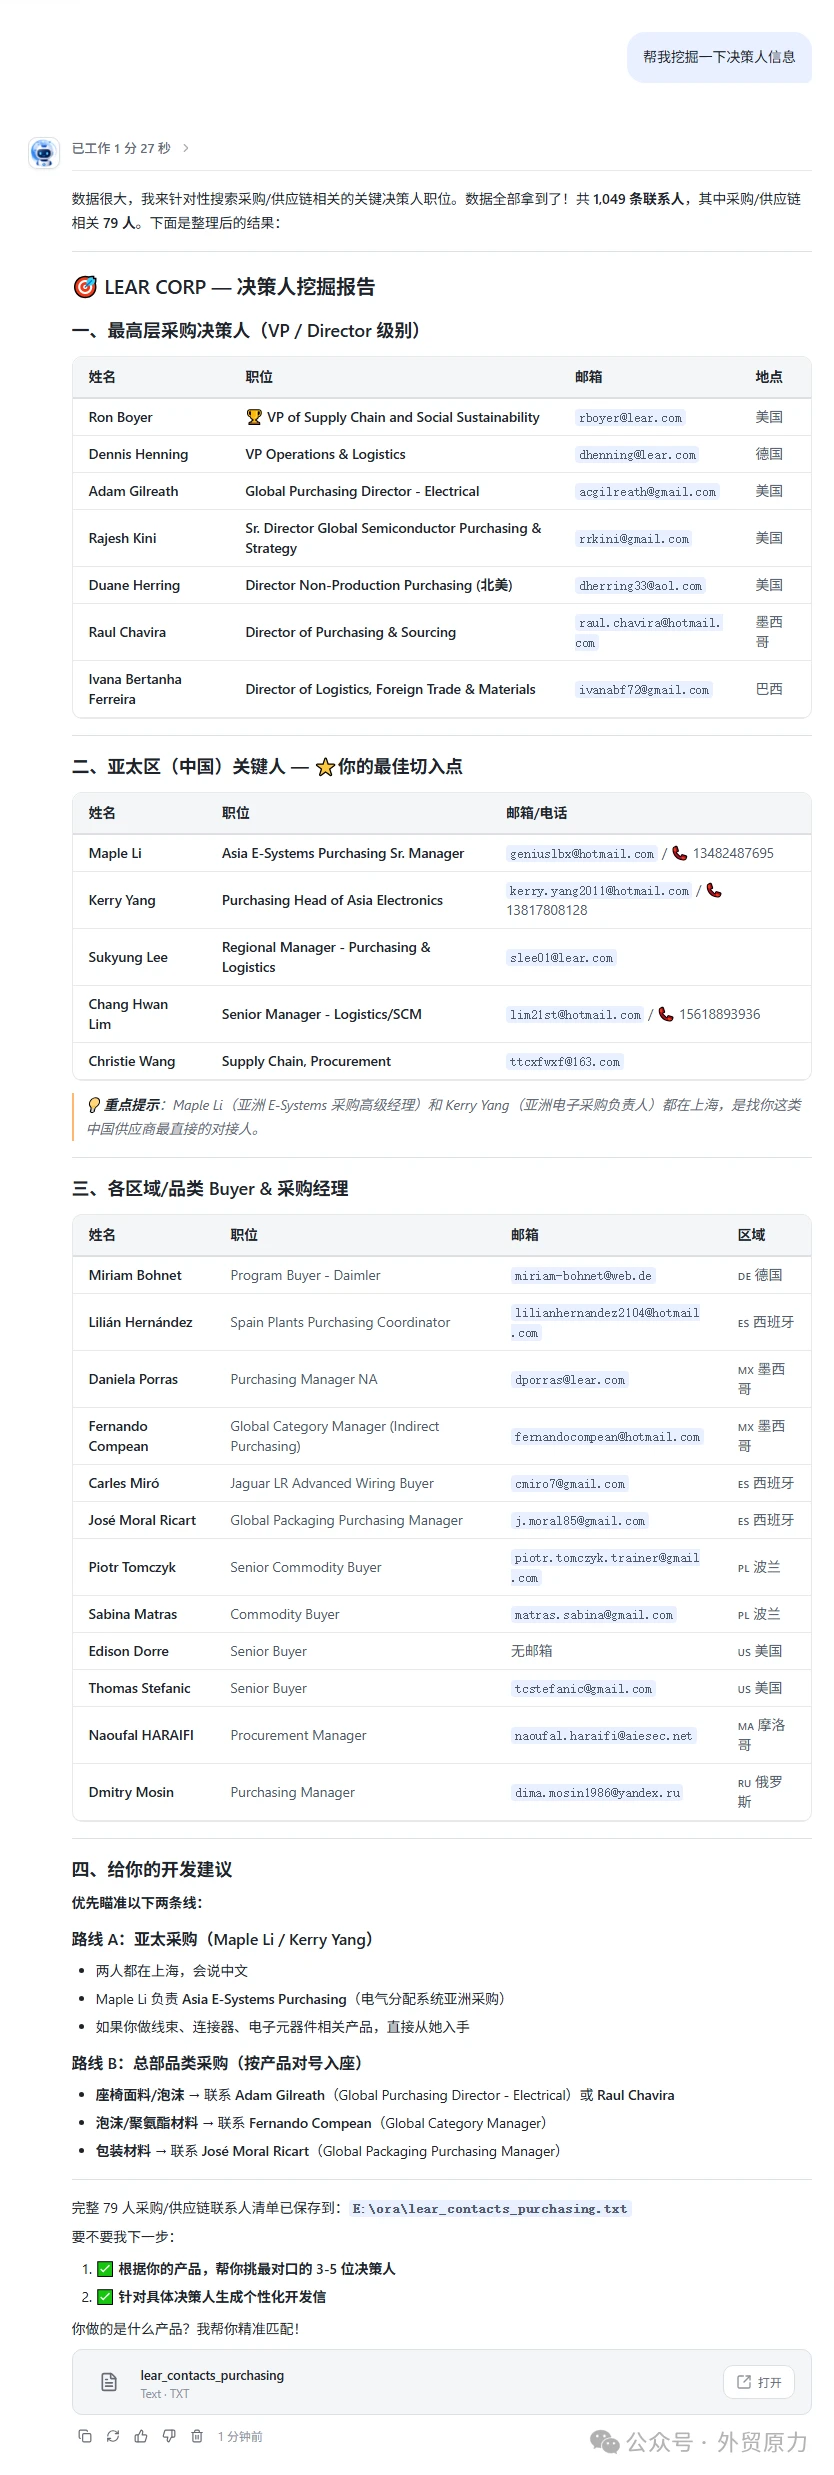834x2475 pixels.
Task: Click email dima.mosin1986@yandex.ru
Action: click(597, 1793)
